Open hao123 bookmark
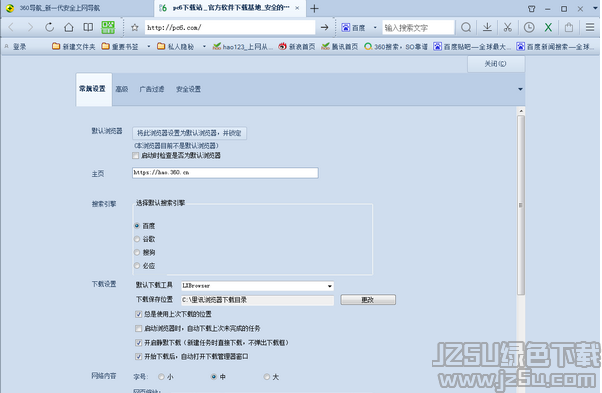 click(x=243, y=46)
